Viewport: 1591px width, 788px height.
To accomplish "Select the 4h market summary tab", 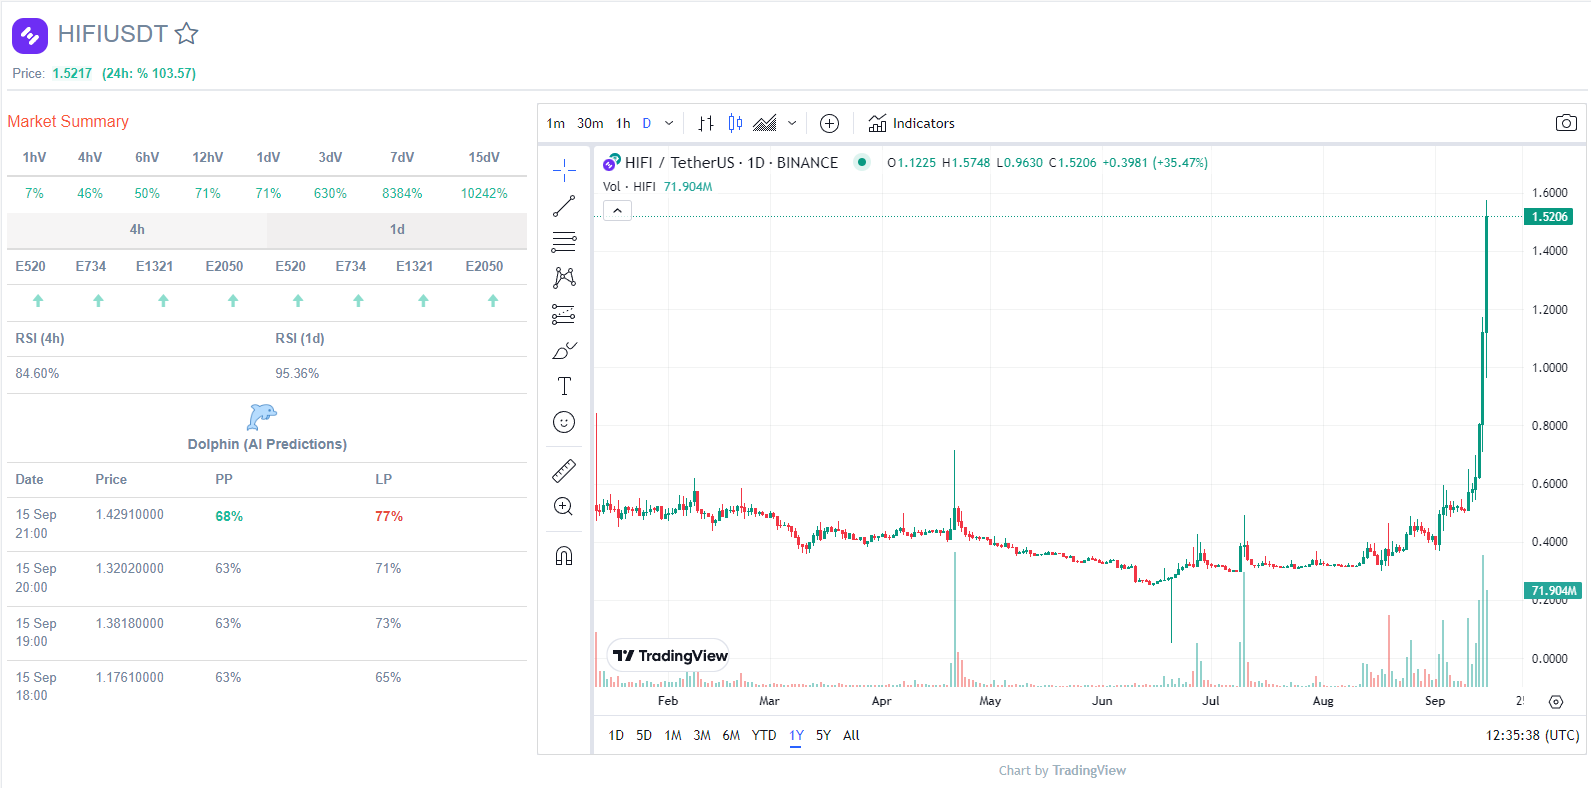I will 137,230.
